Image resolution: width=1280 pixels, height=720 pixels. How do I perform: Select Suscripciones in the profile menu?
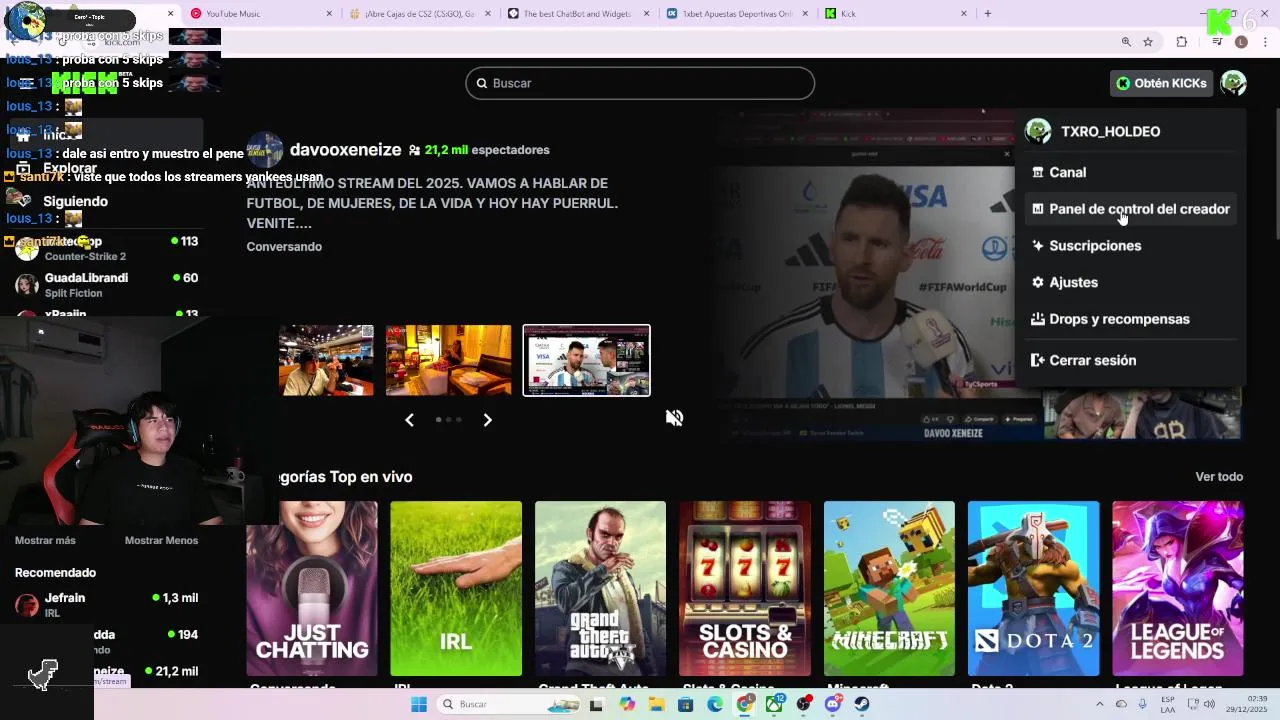click(x=1130, y=246)
